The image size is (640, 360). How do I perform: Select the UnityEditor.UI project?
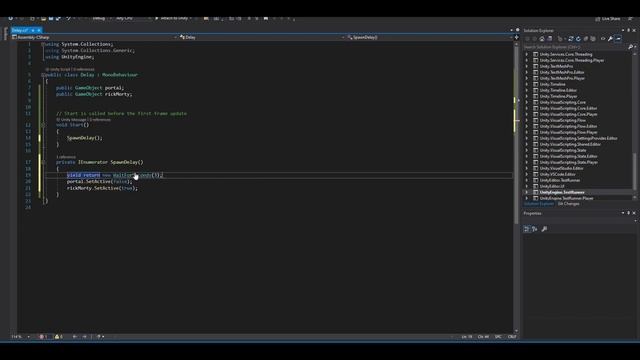[552, 186]
